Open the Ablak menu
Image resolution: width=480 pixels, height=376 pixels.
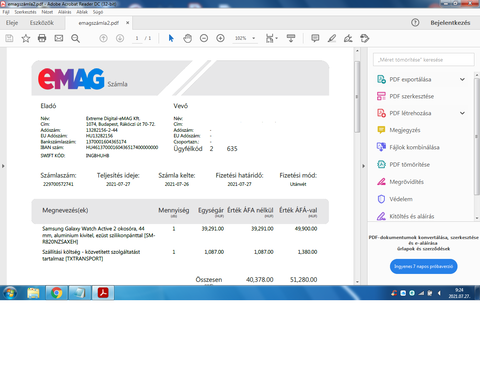[82, 12]
